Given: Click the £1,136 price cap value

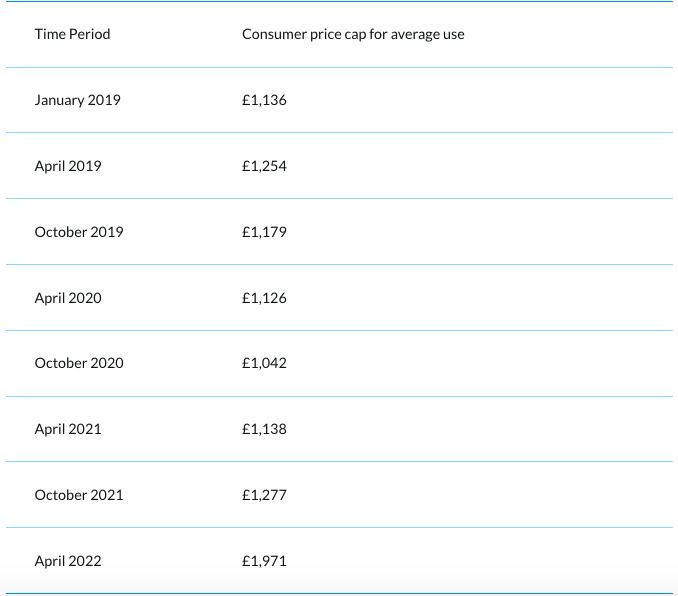Looking at the screenshot, I should 264,100.
